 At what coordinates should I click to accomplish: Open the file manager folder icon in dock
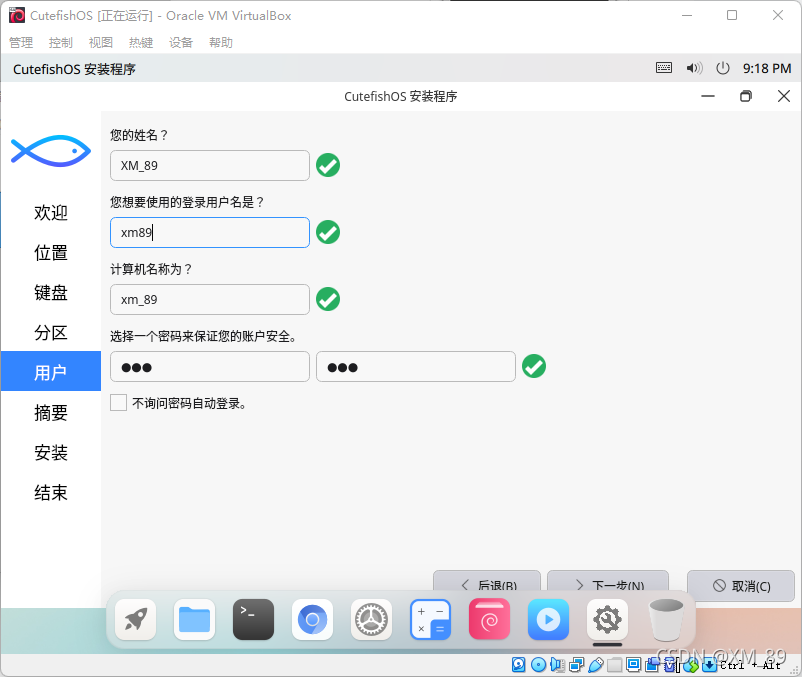[x=194, y=619]
